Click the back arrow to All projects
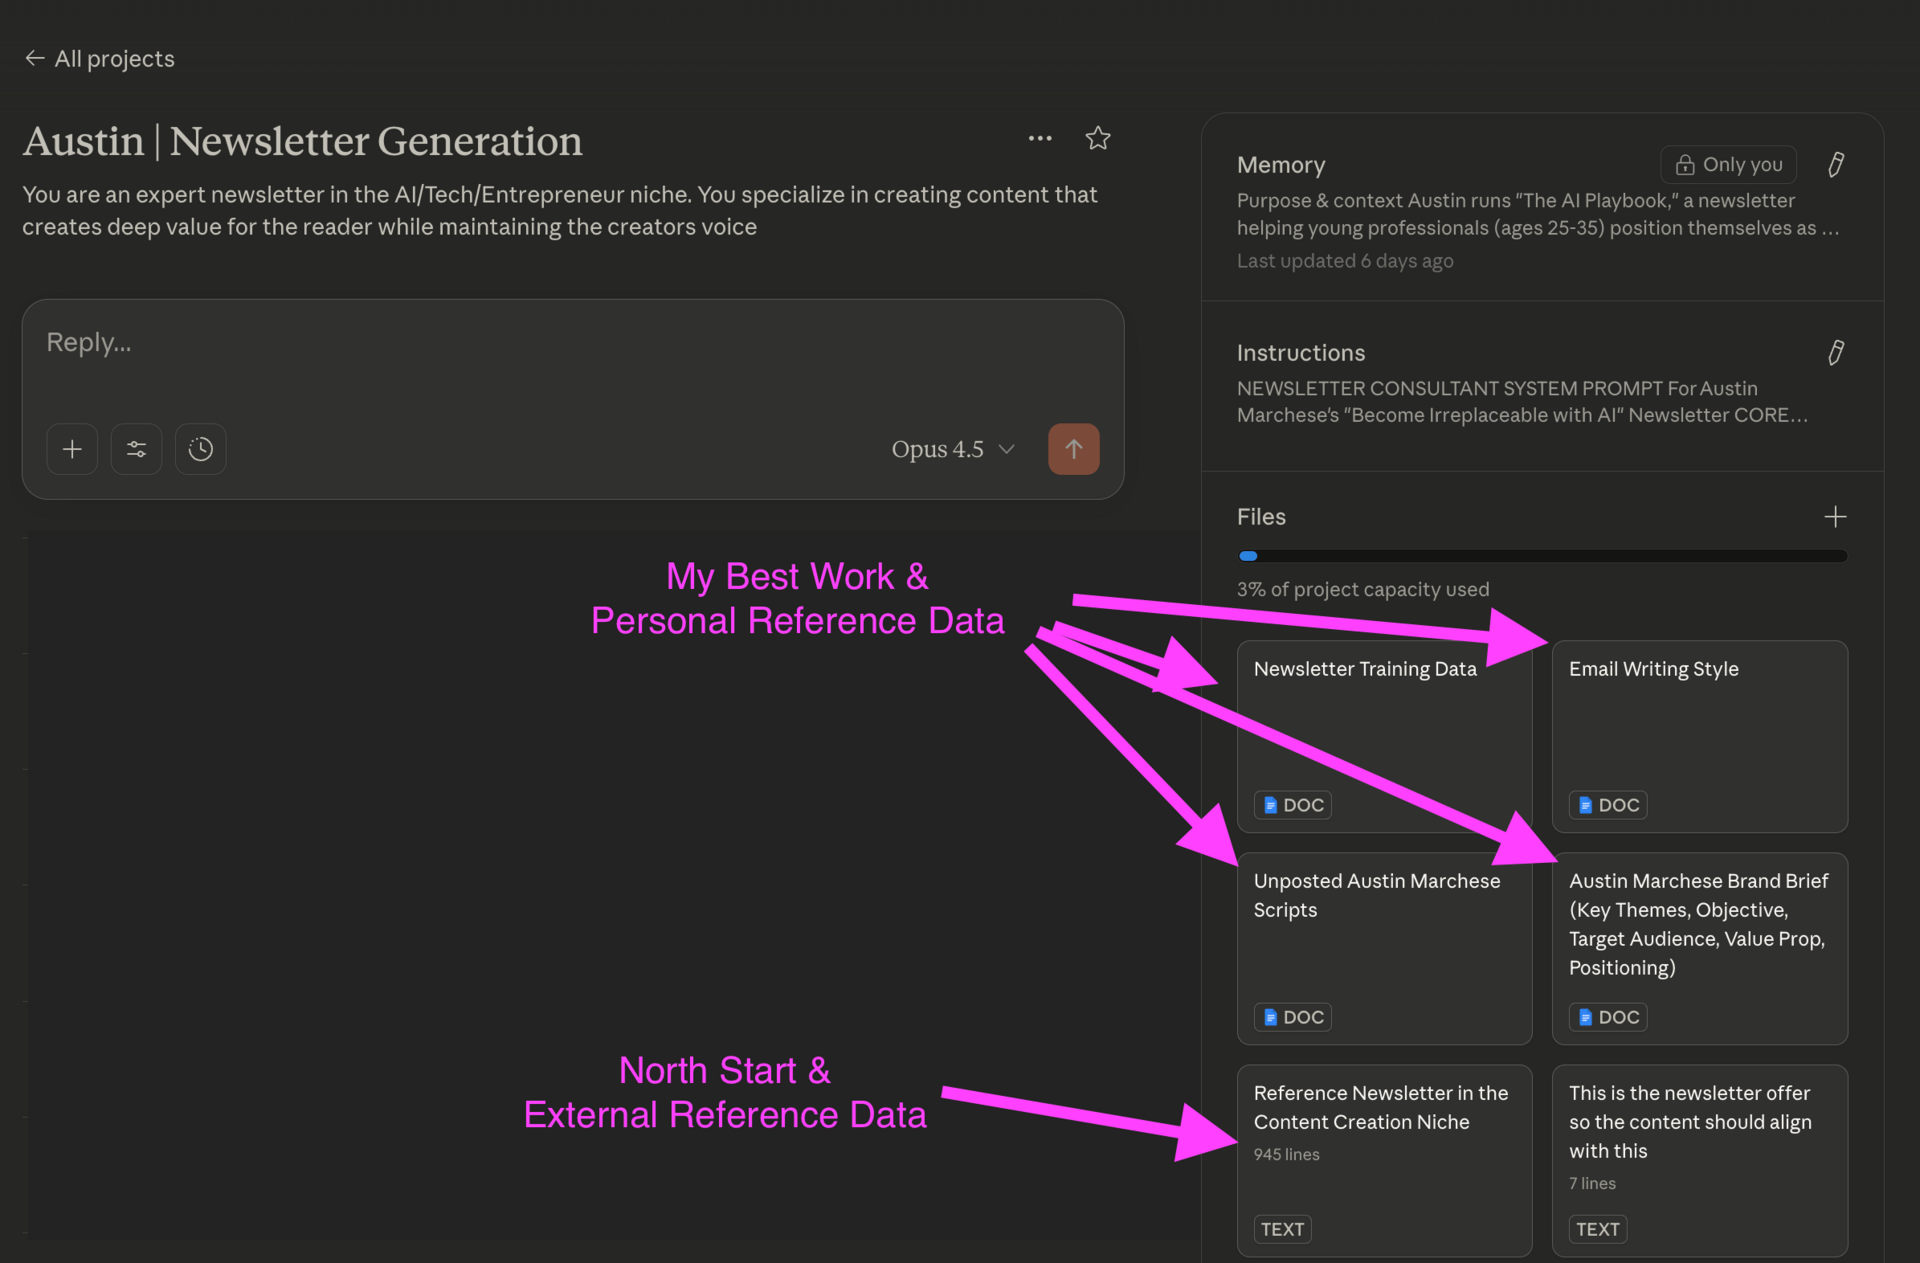 pos(35,59)
